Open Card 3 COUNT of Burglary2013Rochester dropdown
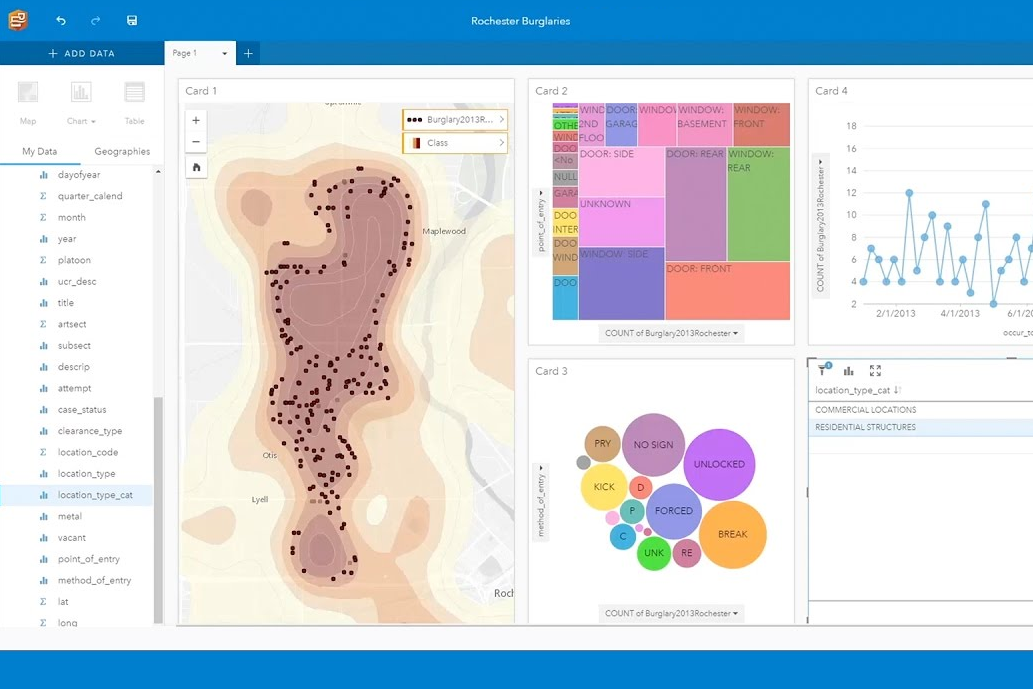 (671, 613)
